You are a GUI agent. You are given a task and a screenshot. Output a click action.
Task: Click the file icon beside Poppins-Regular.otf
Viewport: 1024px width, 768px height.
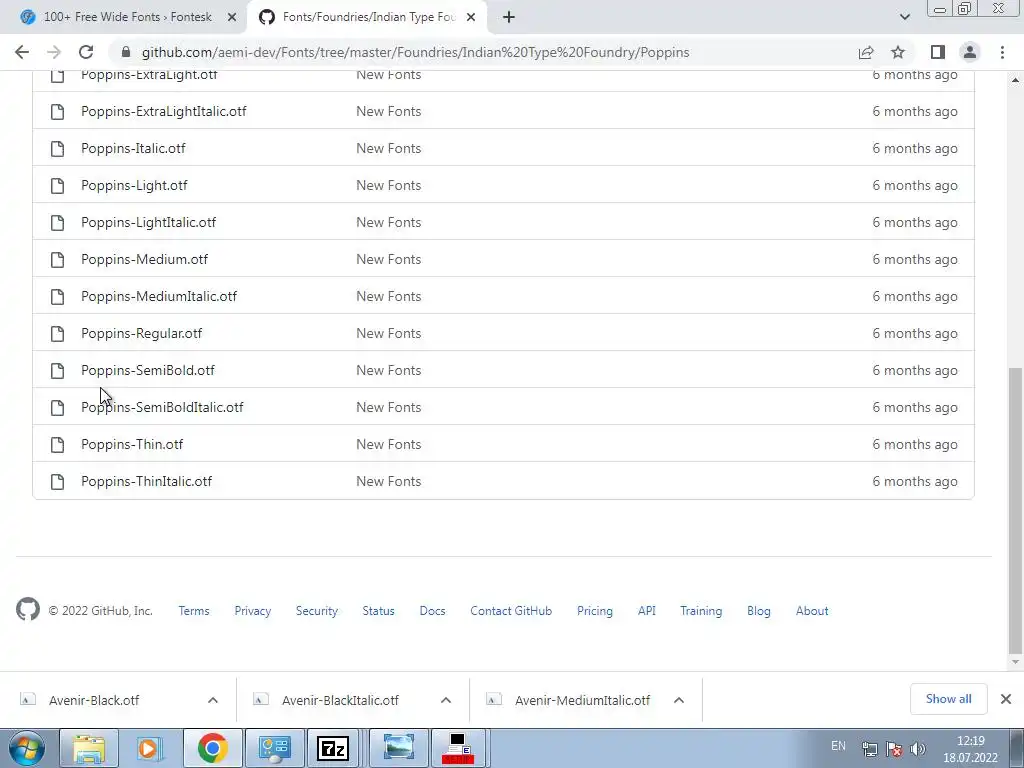[x=57, y=334]
